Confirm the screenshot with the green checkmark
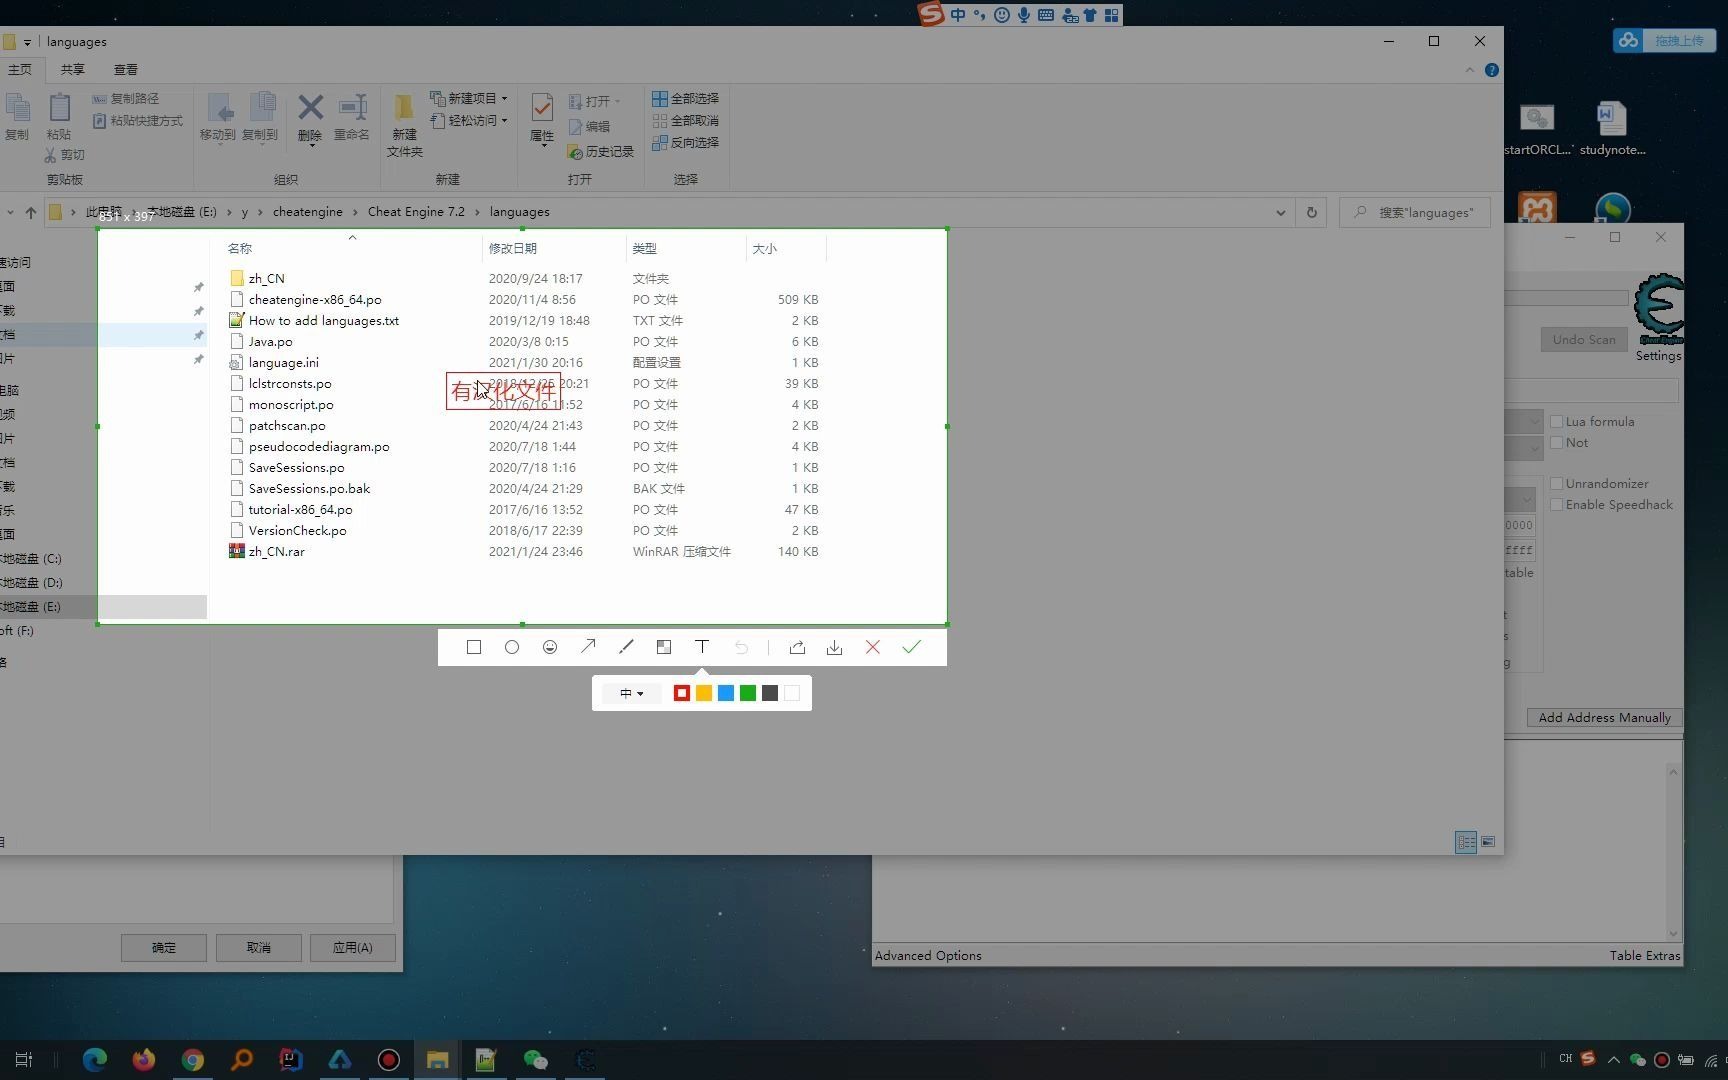 910,647
